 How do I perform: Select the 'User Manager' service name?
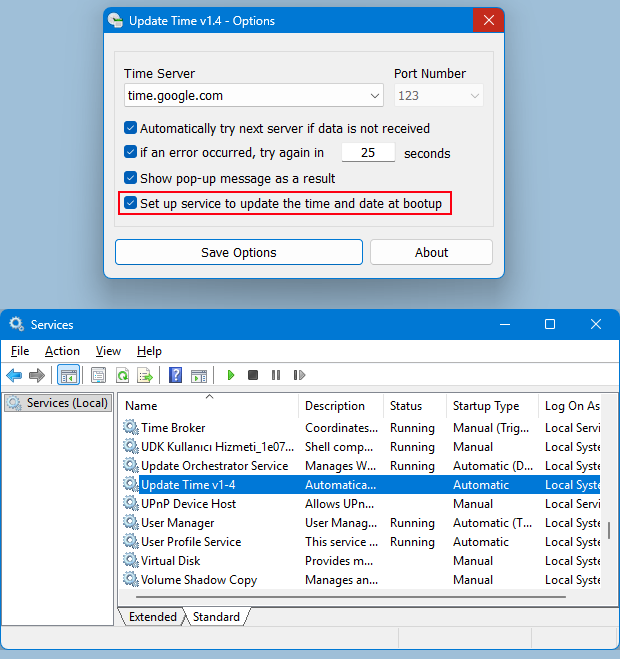(x=178, y=523)
